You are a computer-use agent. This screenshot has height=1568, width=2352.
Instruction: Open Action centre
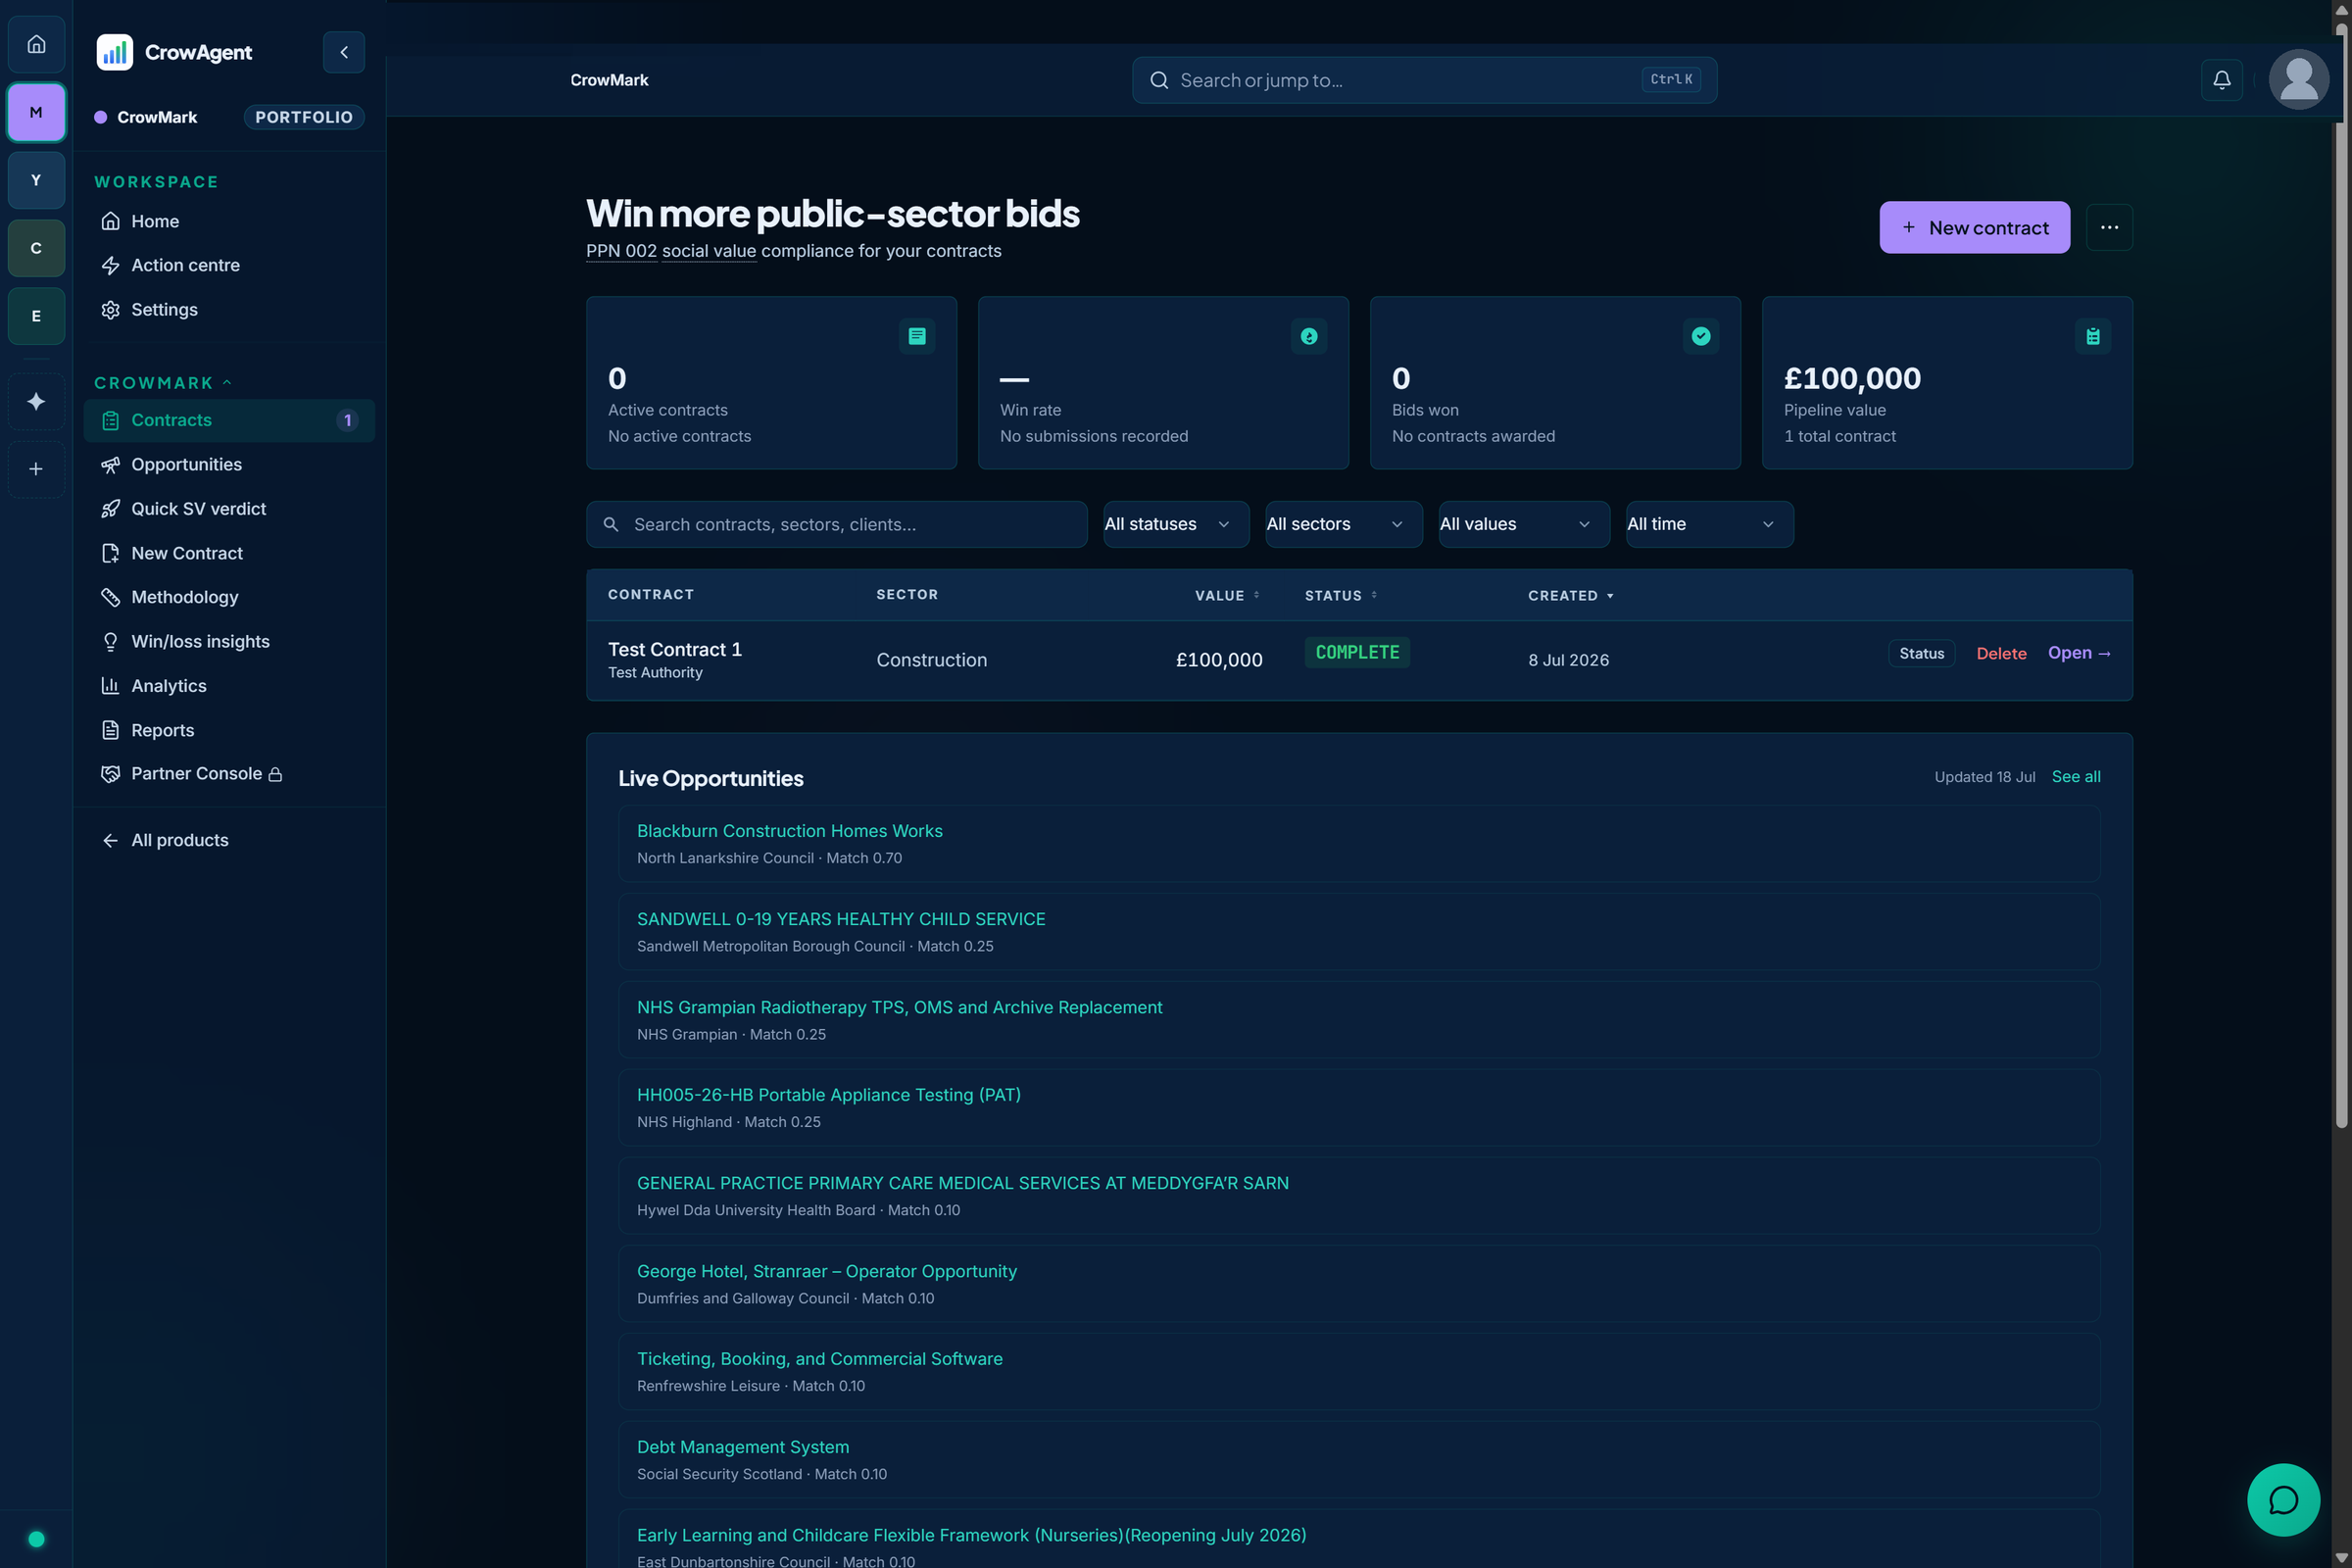click(229, 265)
